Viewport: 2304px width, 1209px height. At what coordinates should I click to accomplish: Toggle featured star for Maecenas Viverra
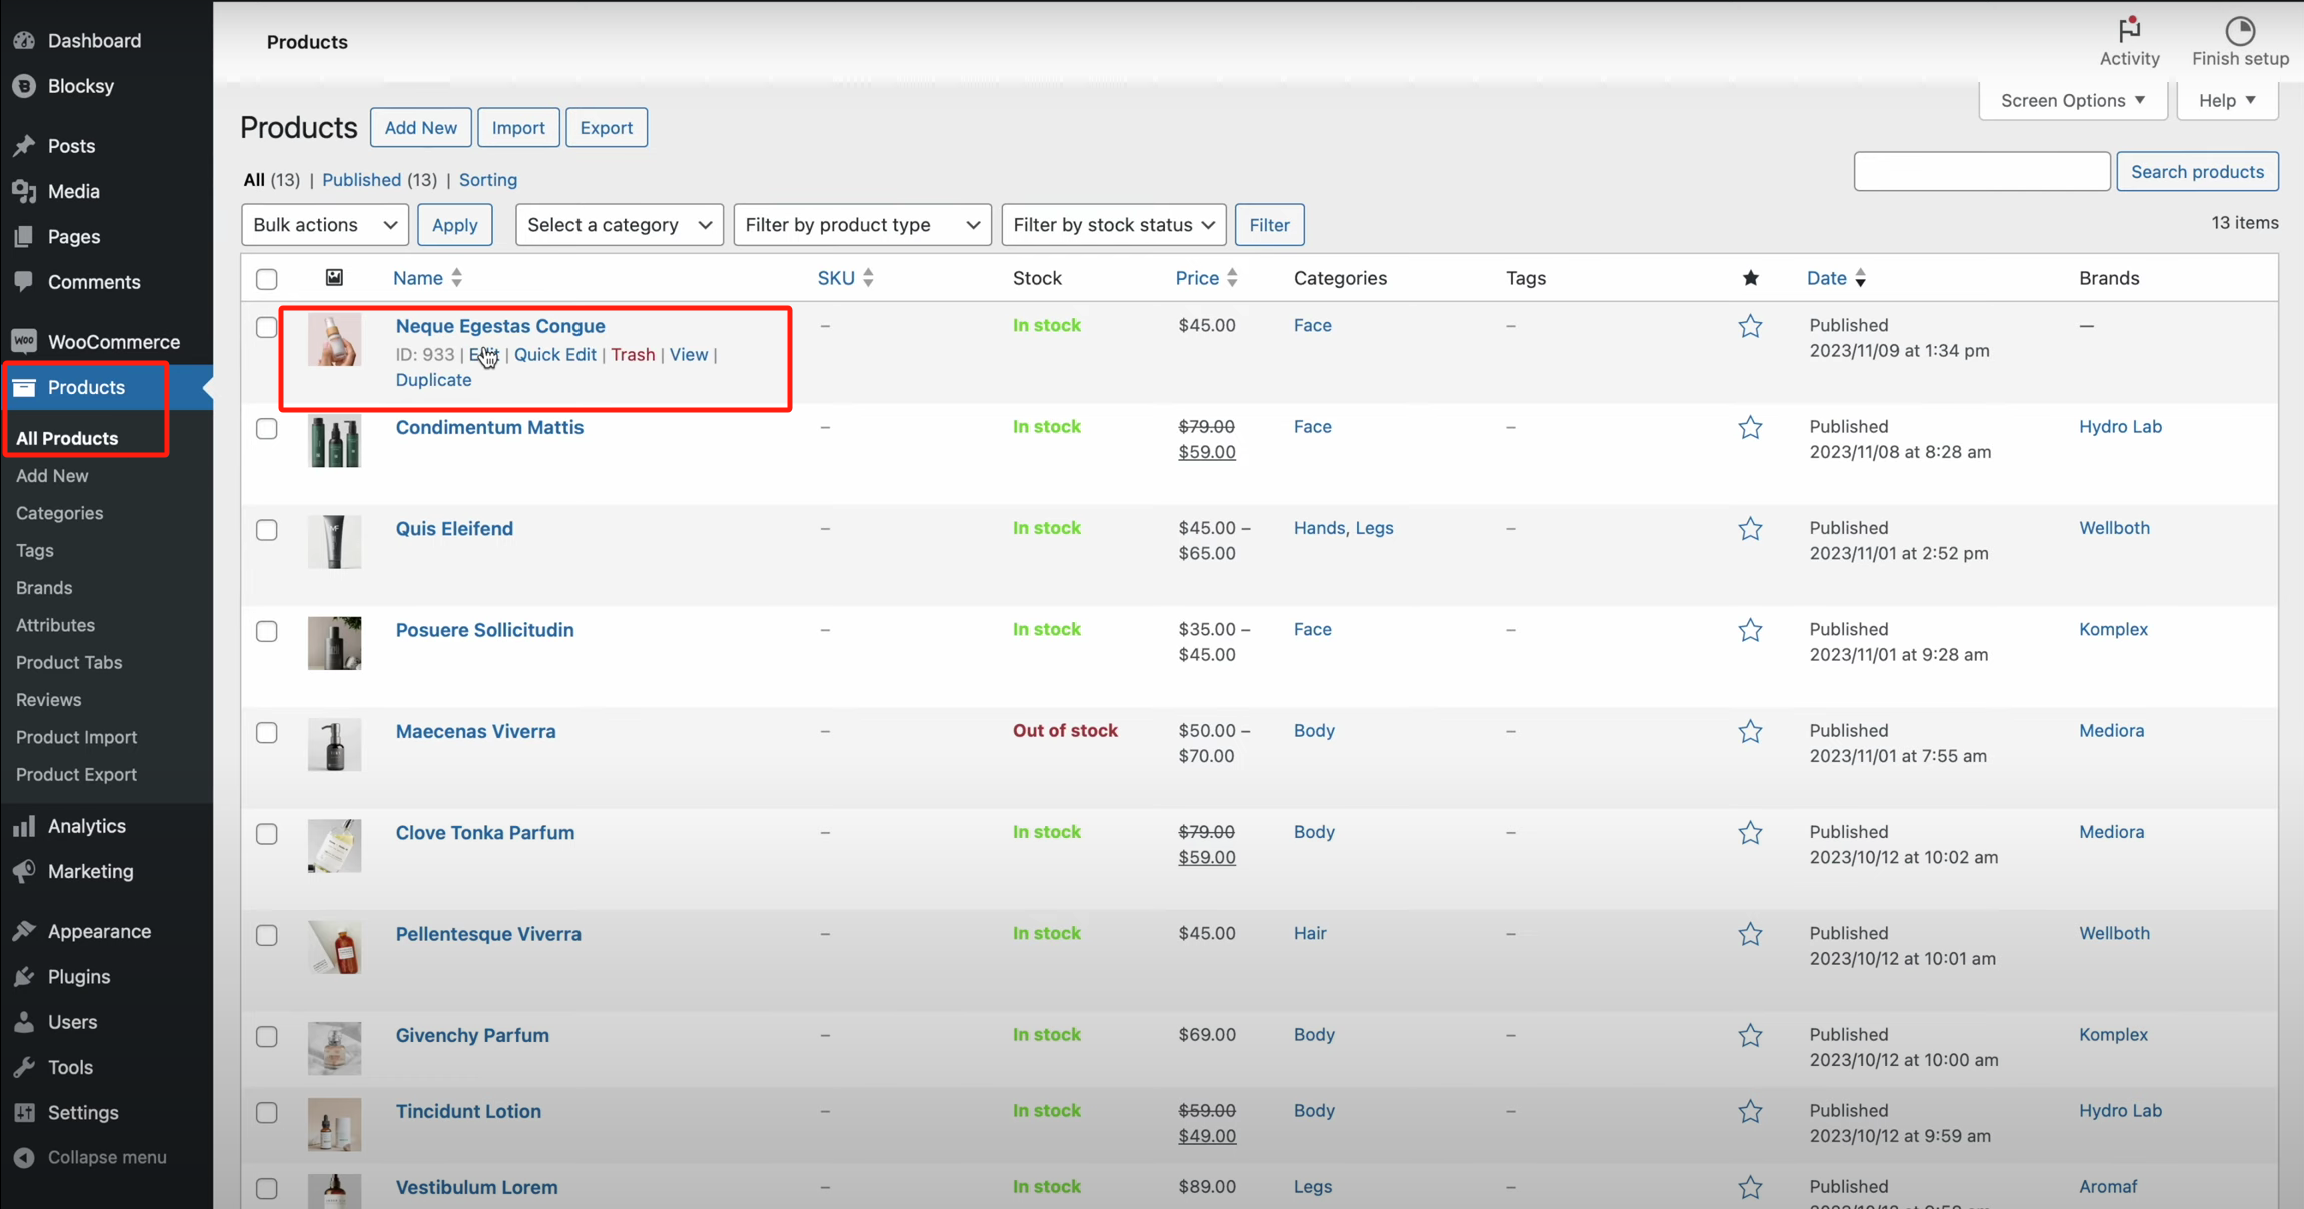pyautogui.click(x=1749, y=732)
